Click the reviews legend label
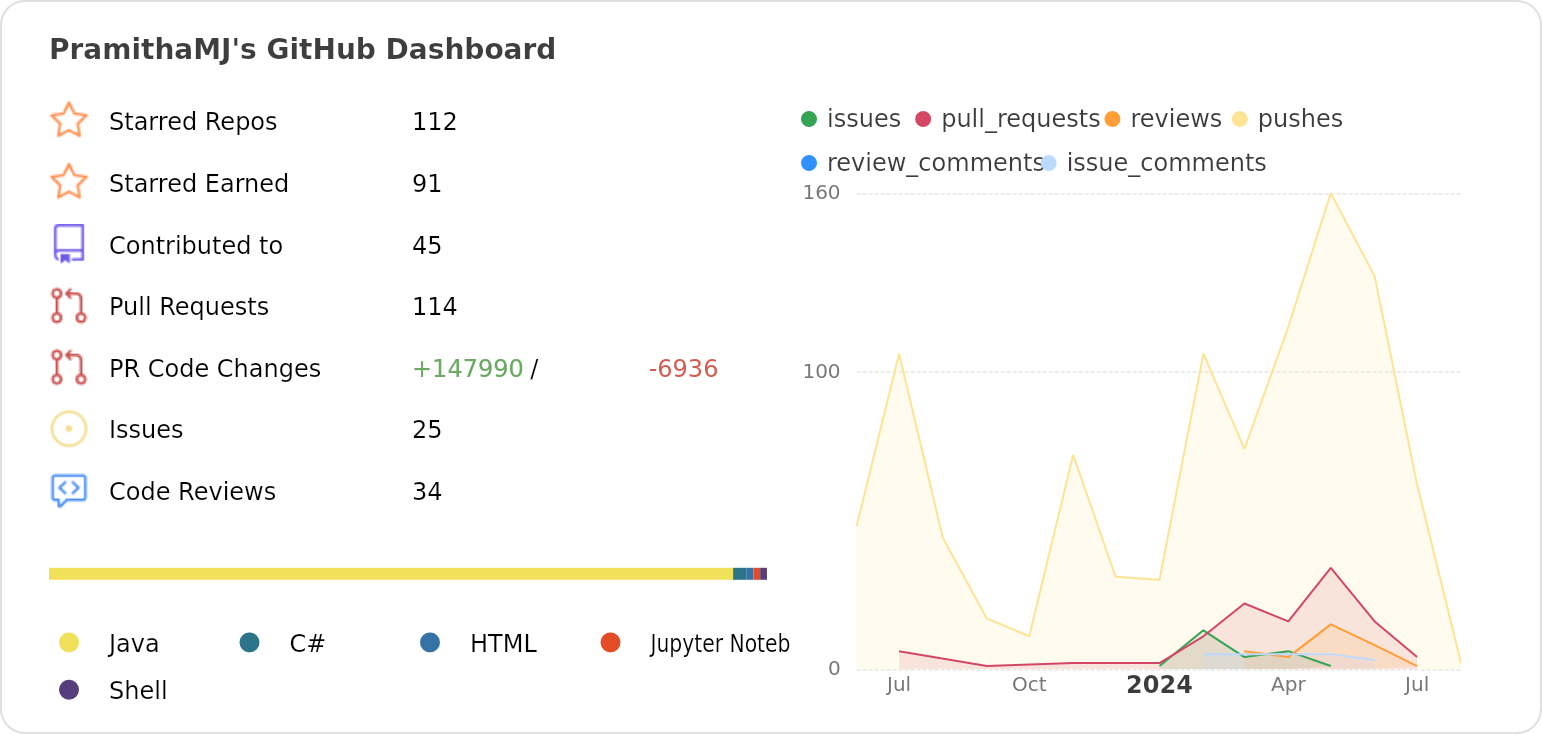 coord(1176,119)
